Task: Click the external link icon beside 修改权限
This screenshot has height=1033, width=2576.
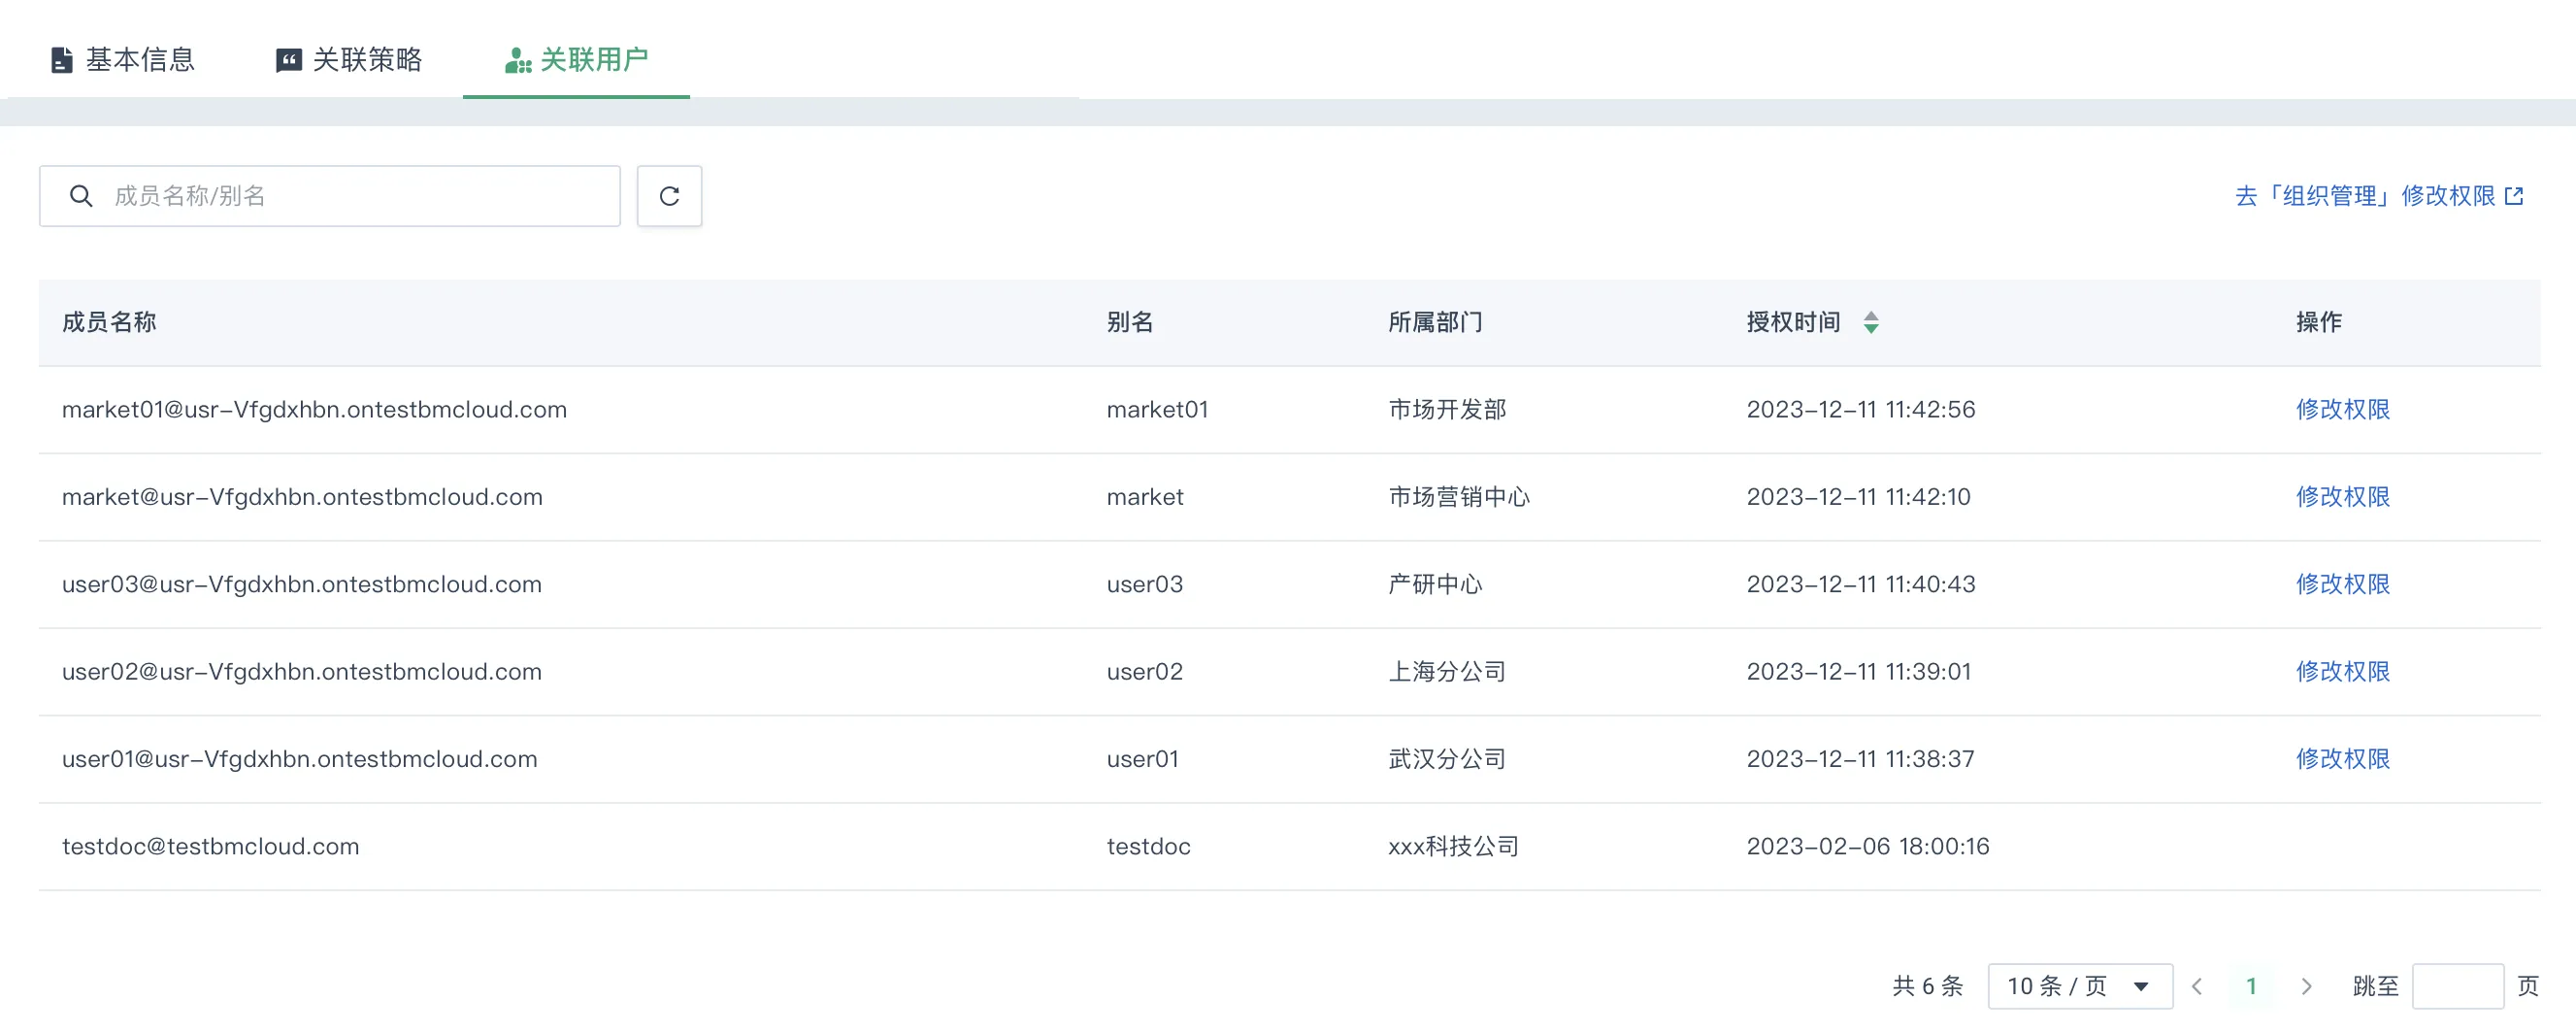Action: click(x=2514, y=196)
